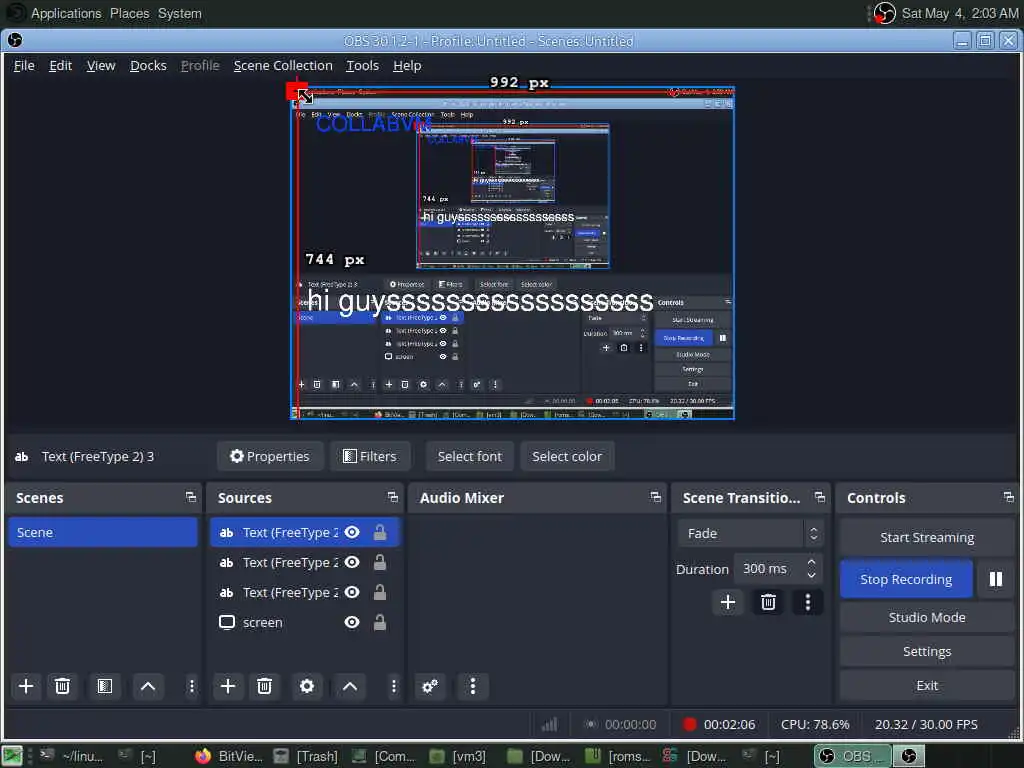
Task: Toggle eye of the third Text source
Action: [352, 592]
